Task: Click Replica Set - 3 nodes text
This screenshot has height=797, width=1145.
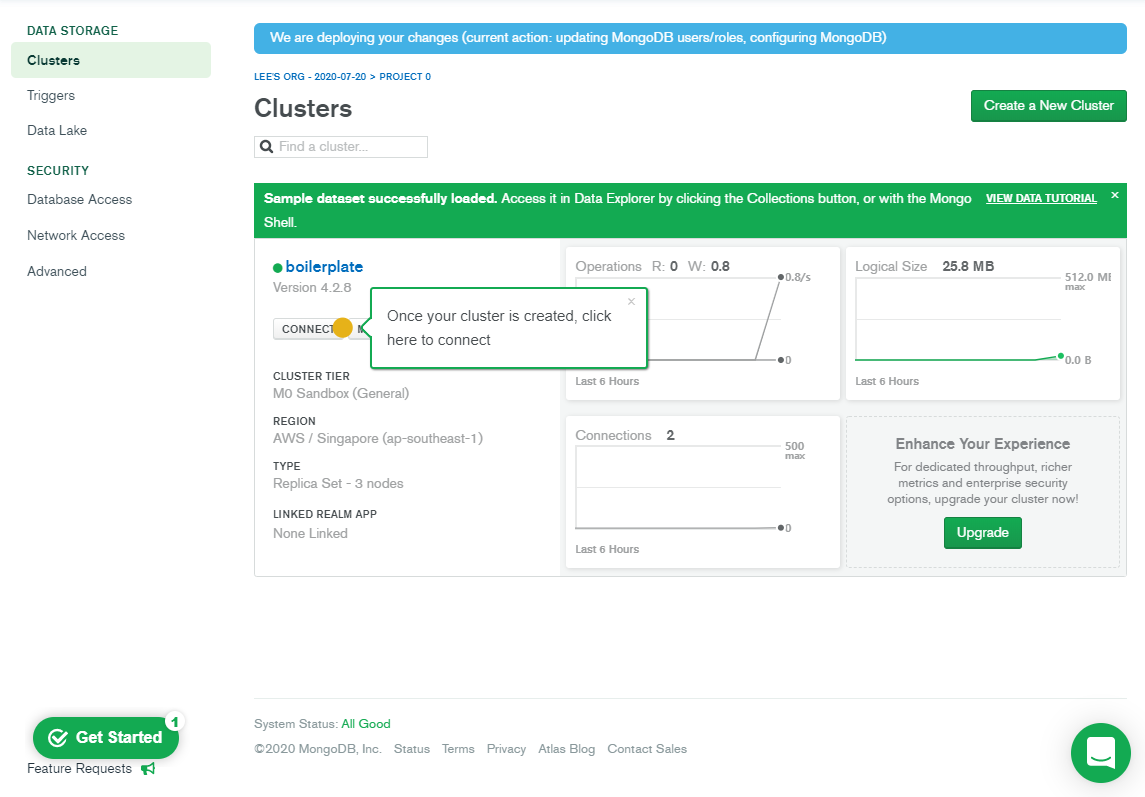Action: coord(338,484)
